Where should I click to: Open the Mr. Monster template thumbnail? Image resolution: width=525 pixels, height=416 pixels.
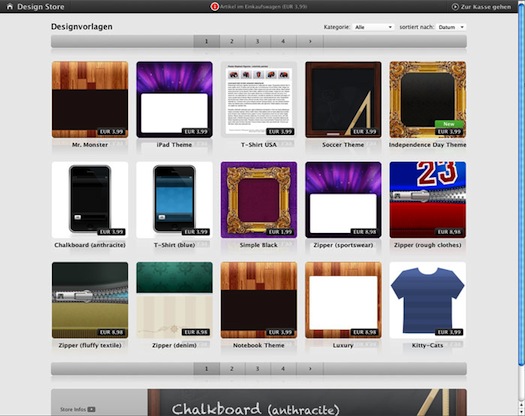pos(90,99)
